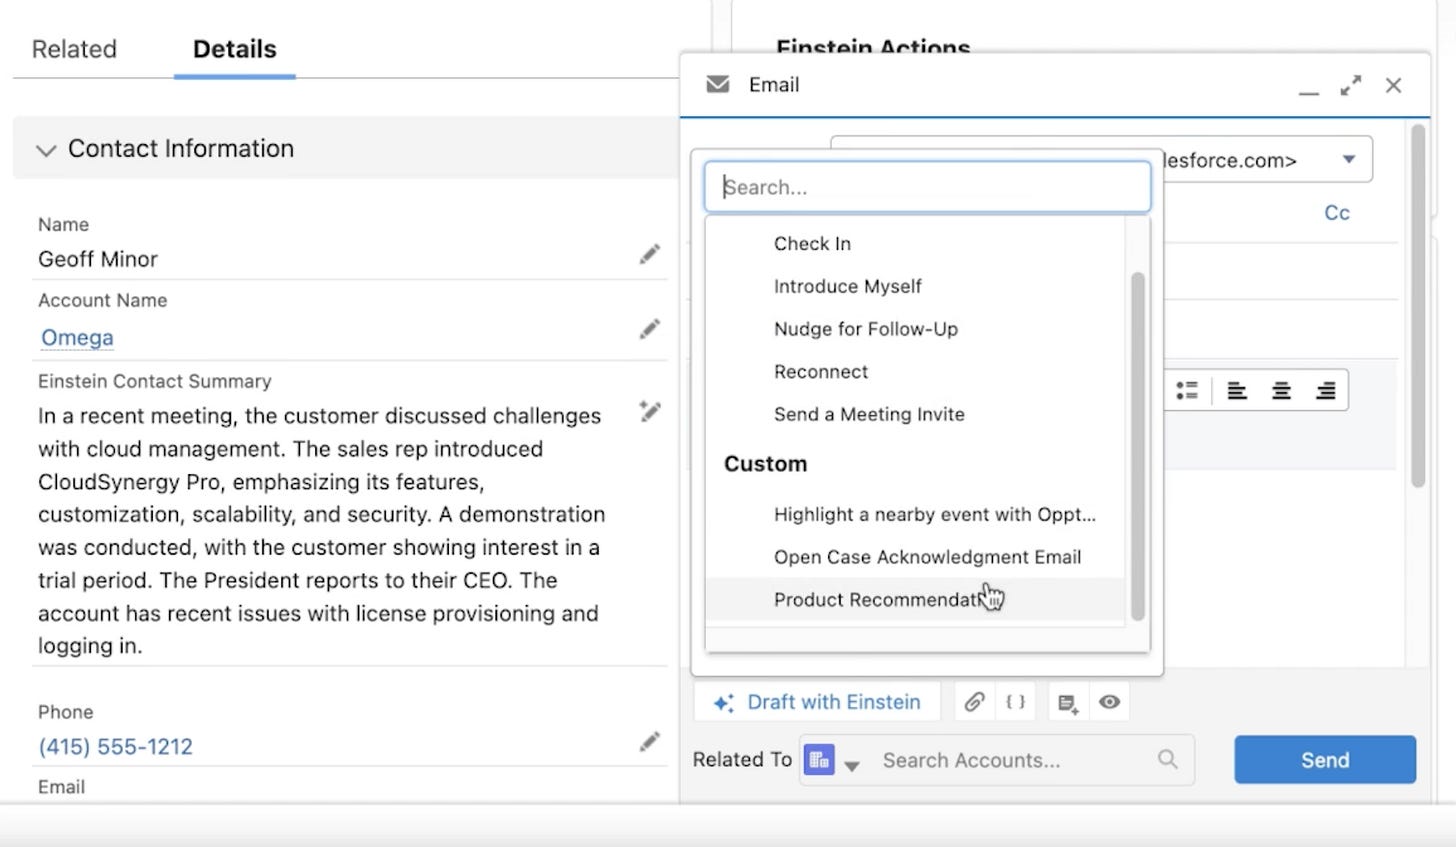
Task: Center align the email text
Action: [1281, 390]
